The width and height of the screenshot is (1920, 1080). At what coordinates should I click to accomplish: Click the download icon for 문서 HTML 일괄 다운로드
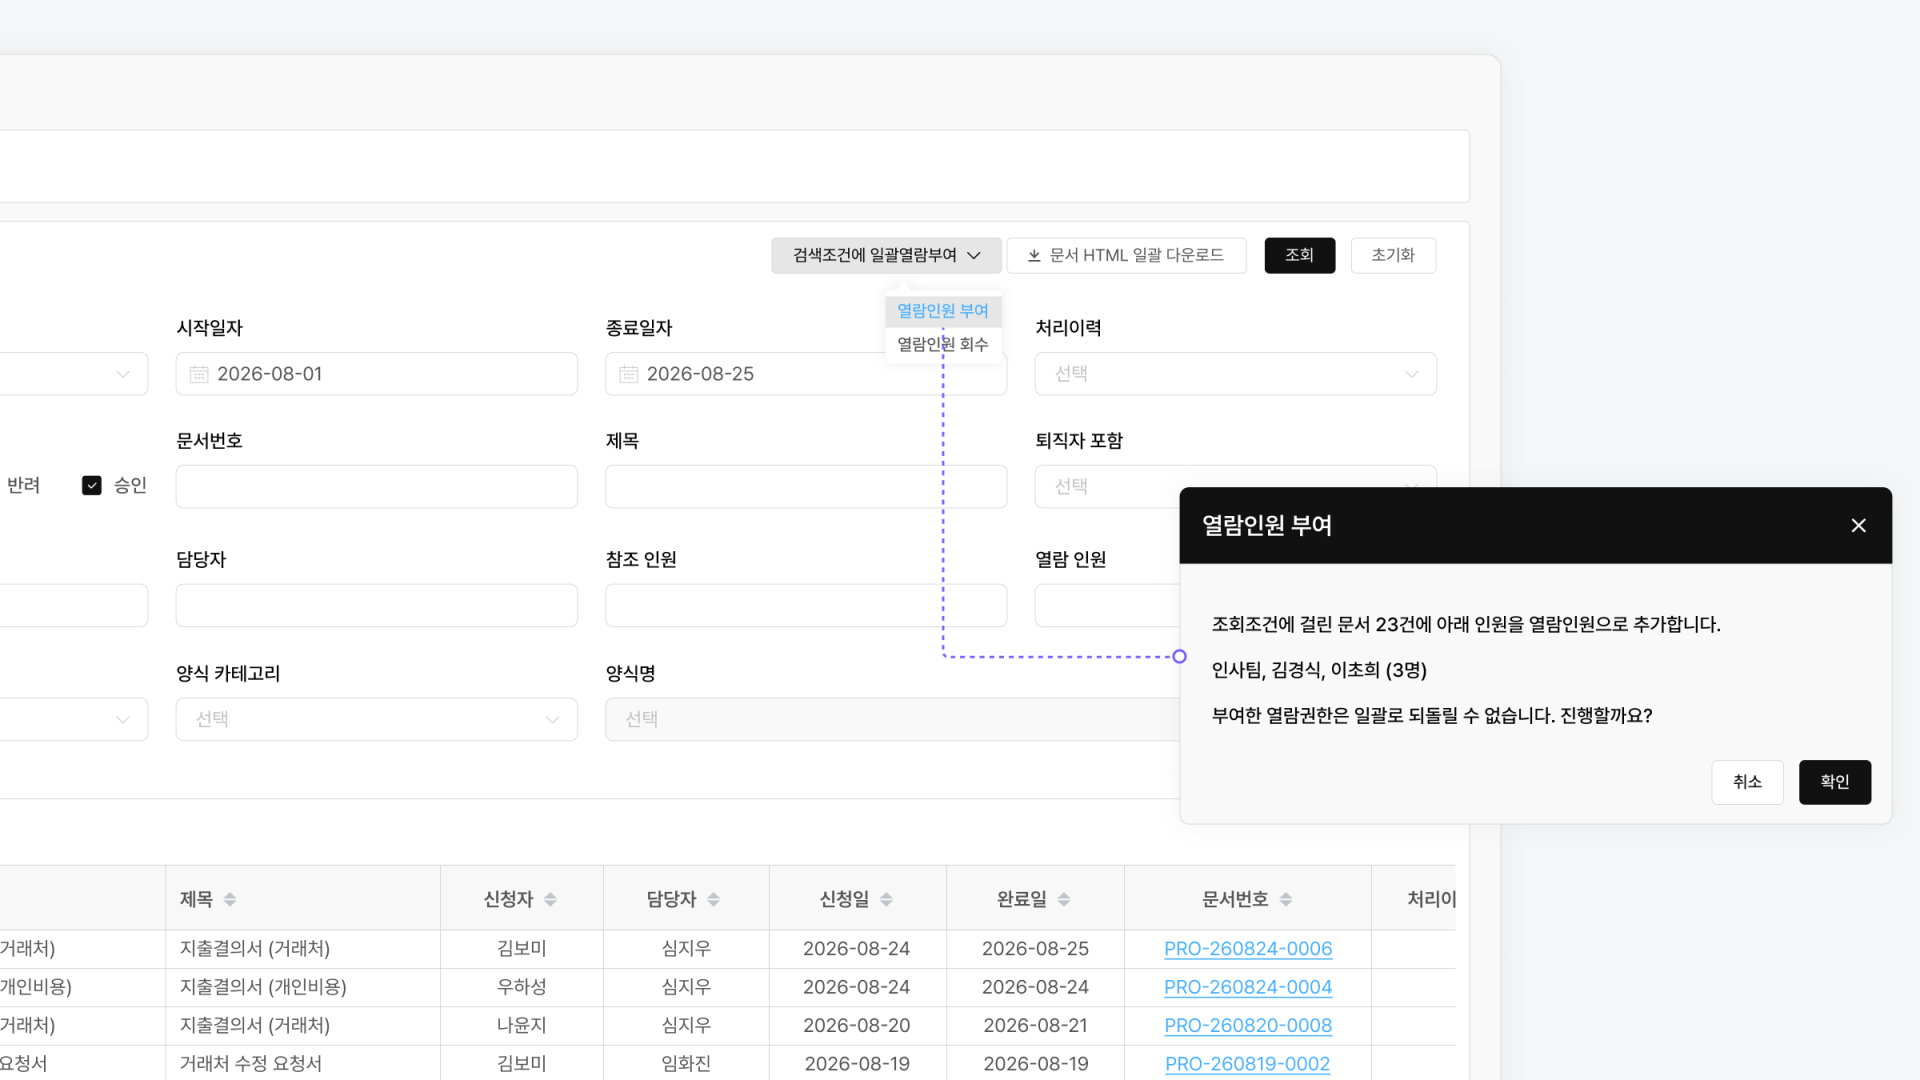pos(1034,256)
